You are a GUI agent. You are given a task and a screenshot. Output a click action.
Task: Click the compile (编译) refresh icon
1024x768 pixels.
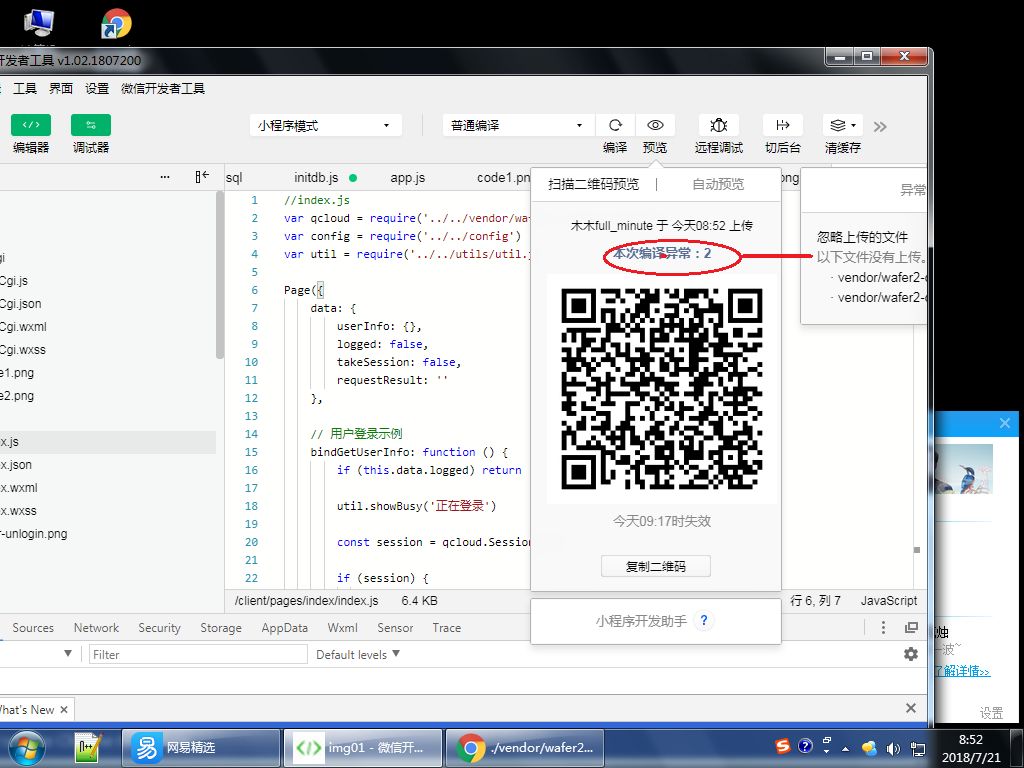(615, 125)
